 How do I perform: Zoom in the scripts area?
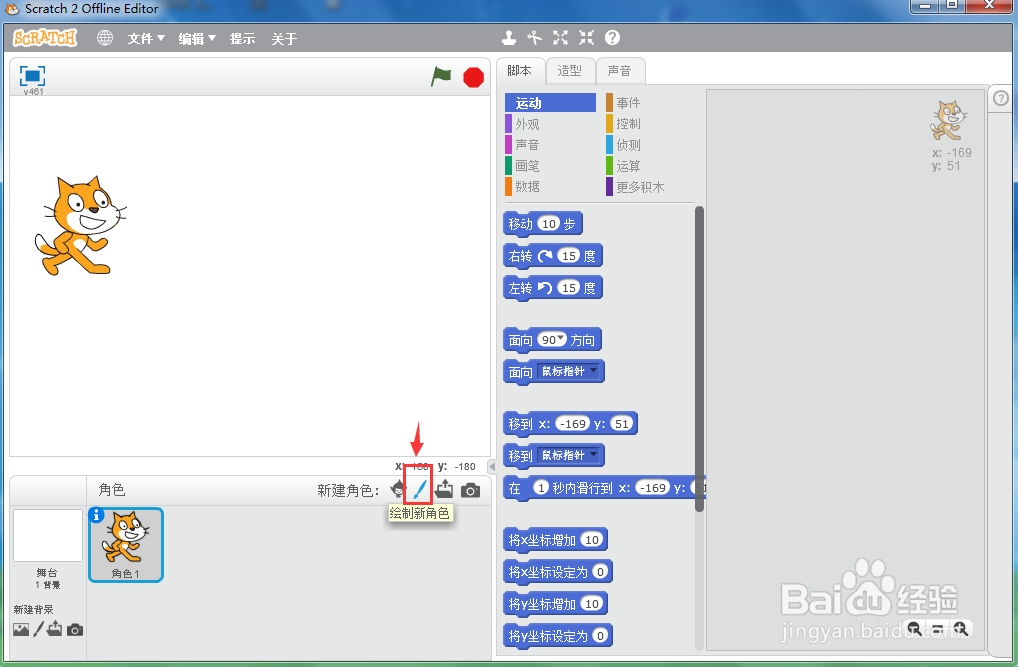tap(962, 628)
